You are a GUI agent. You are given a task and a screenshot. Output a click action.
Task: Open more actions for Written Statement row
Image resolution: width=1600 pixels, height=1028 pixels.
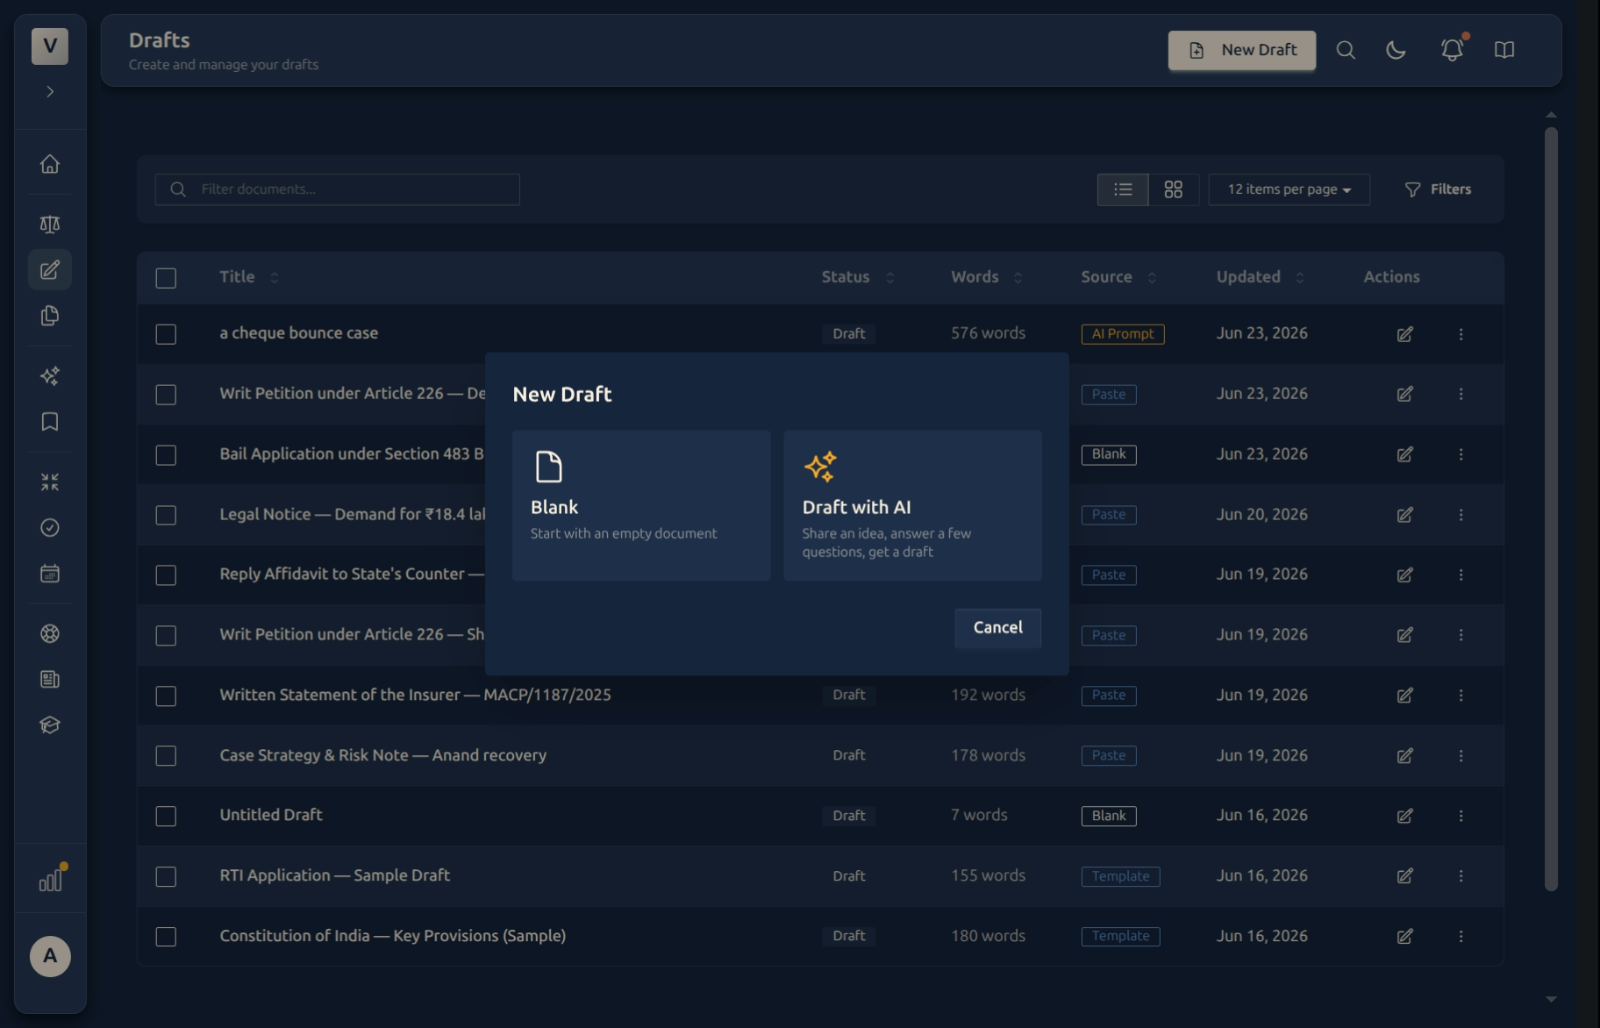click(1461, 695)
